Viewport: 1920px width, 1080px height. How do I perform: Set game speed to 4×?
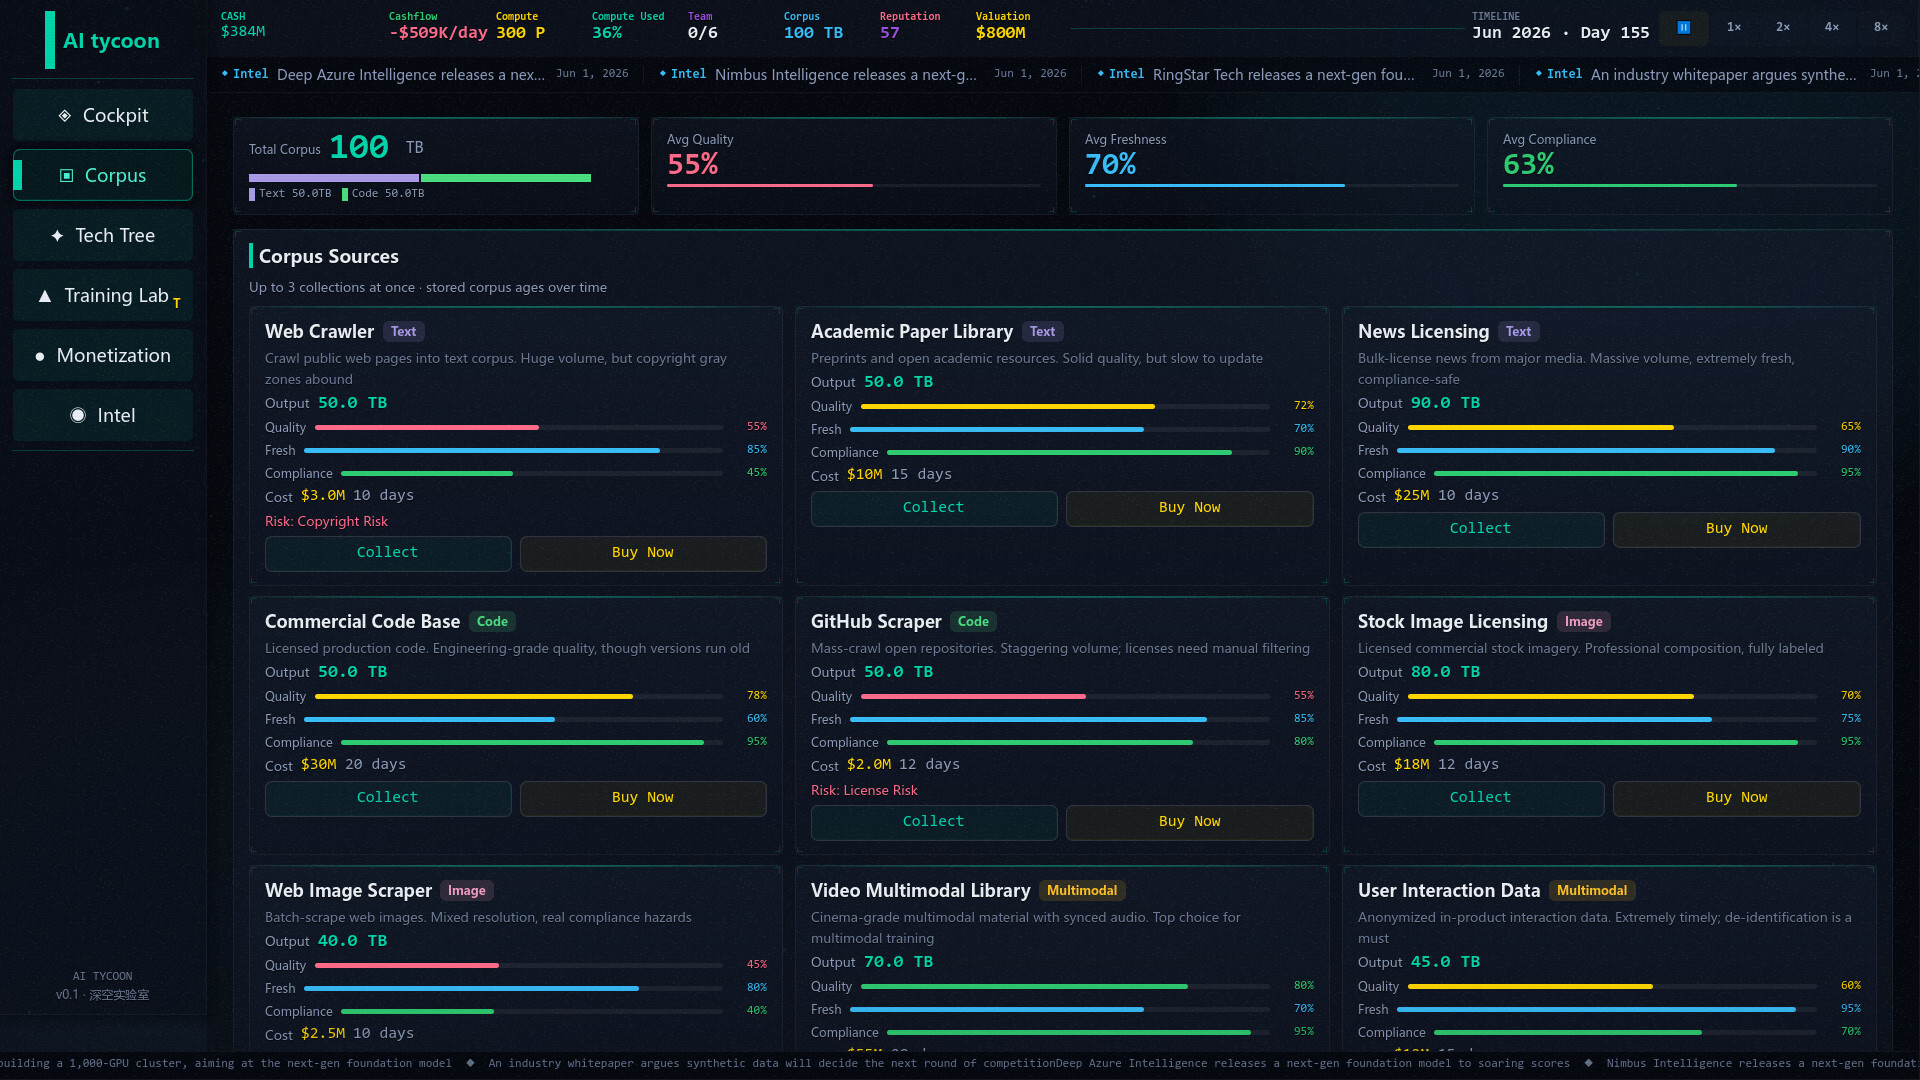[x=1832, y=28]
